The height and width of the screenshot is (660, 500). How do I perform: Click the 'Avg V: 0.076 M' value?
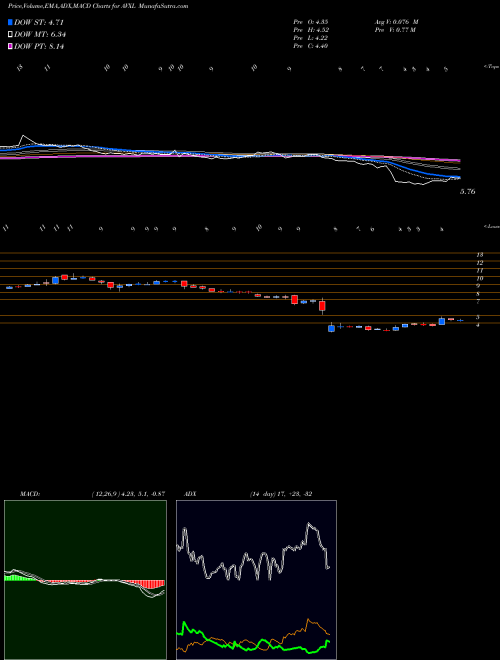[396, 21]
